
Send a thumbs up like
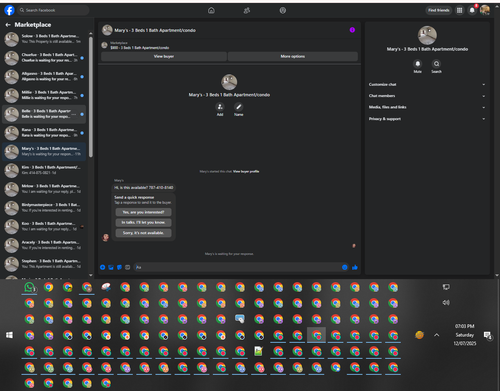tap(355, 267)
